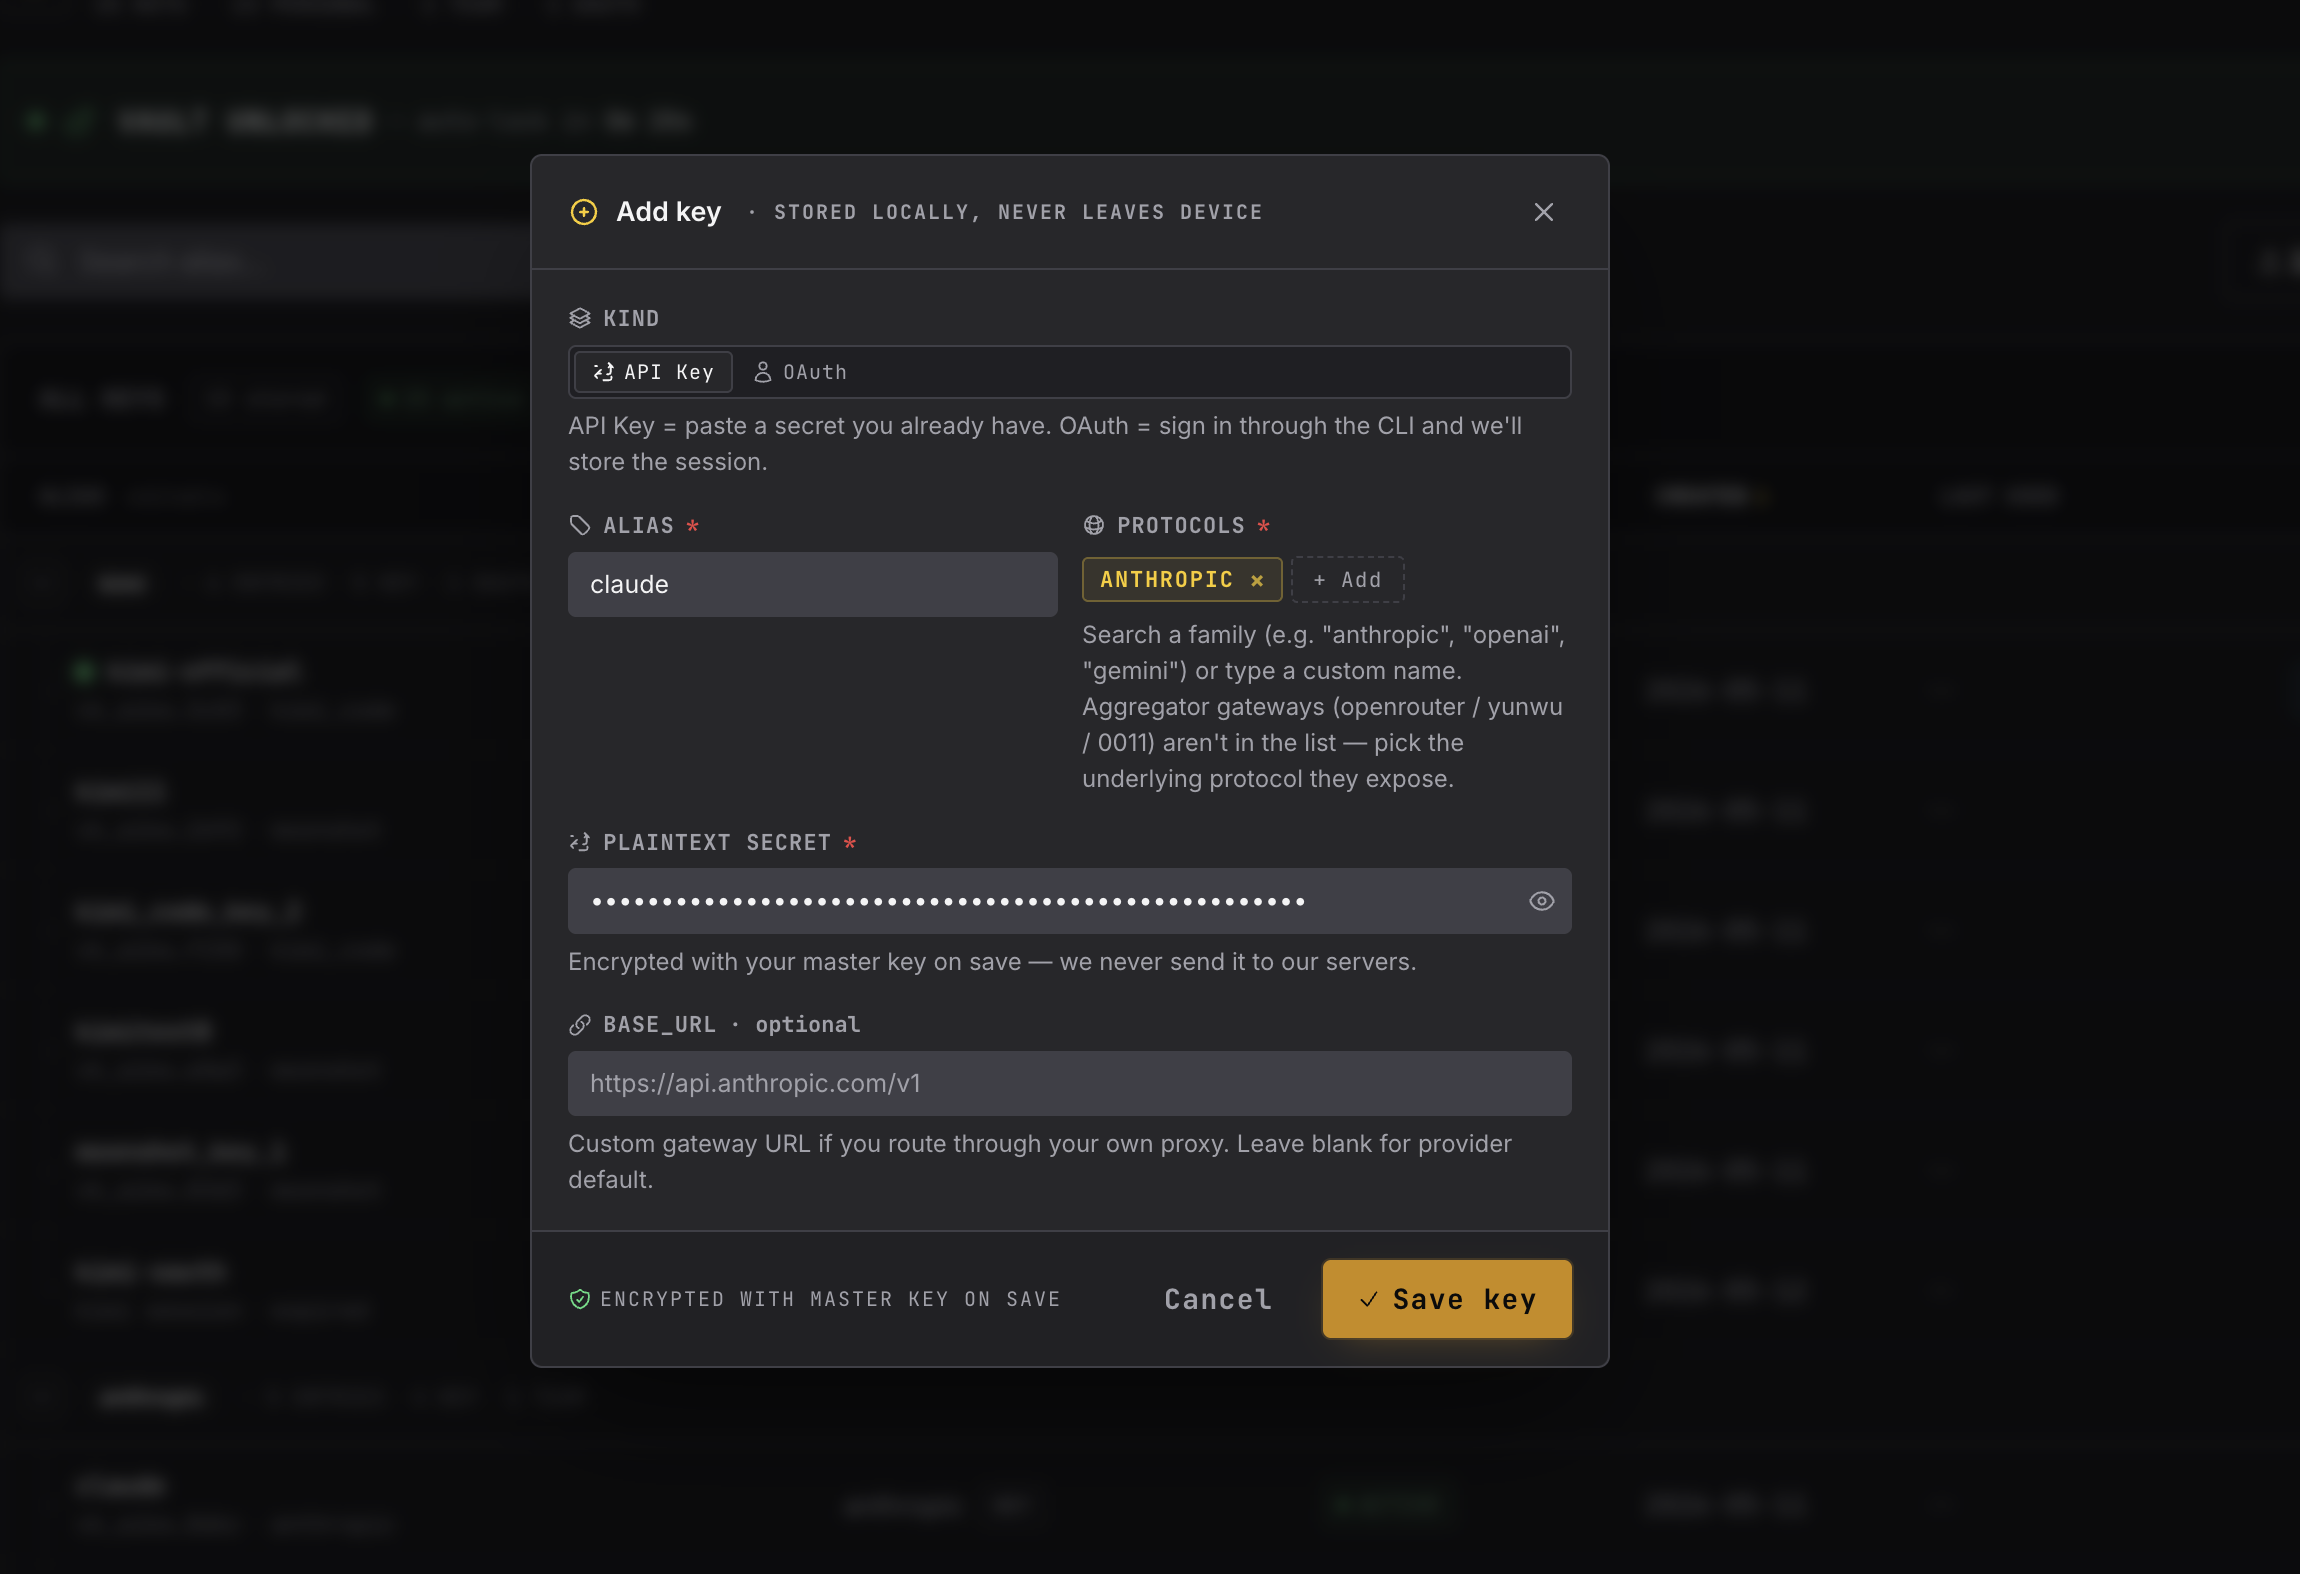This screenshot has width=2300, height=1574.
Task: Click the globe icon next to PROTOCOLS
Action: point(1094,525)
